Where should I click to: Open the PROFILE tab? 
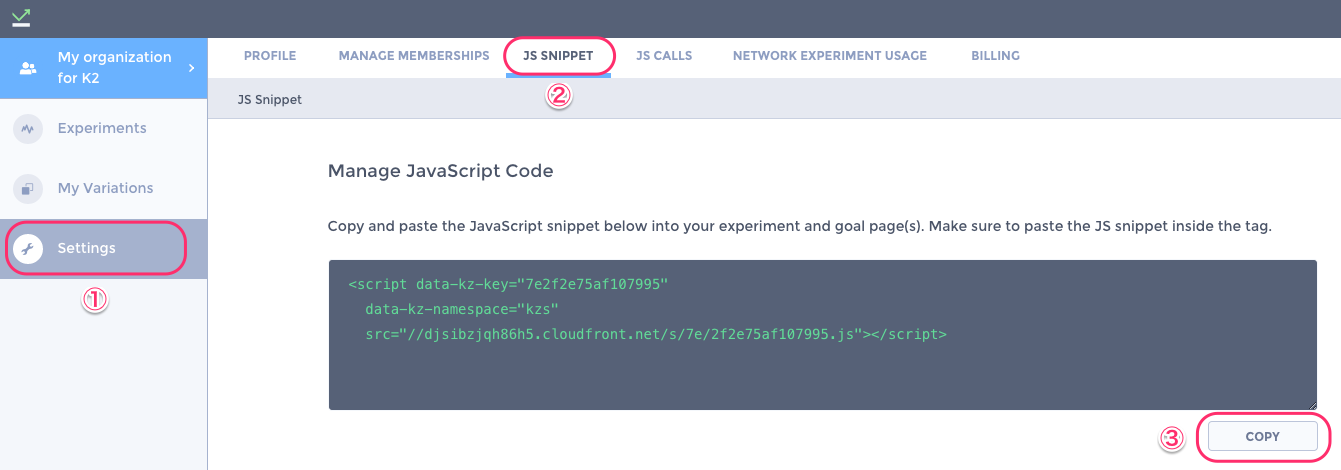tap(270, 56)
